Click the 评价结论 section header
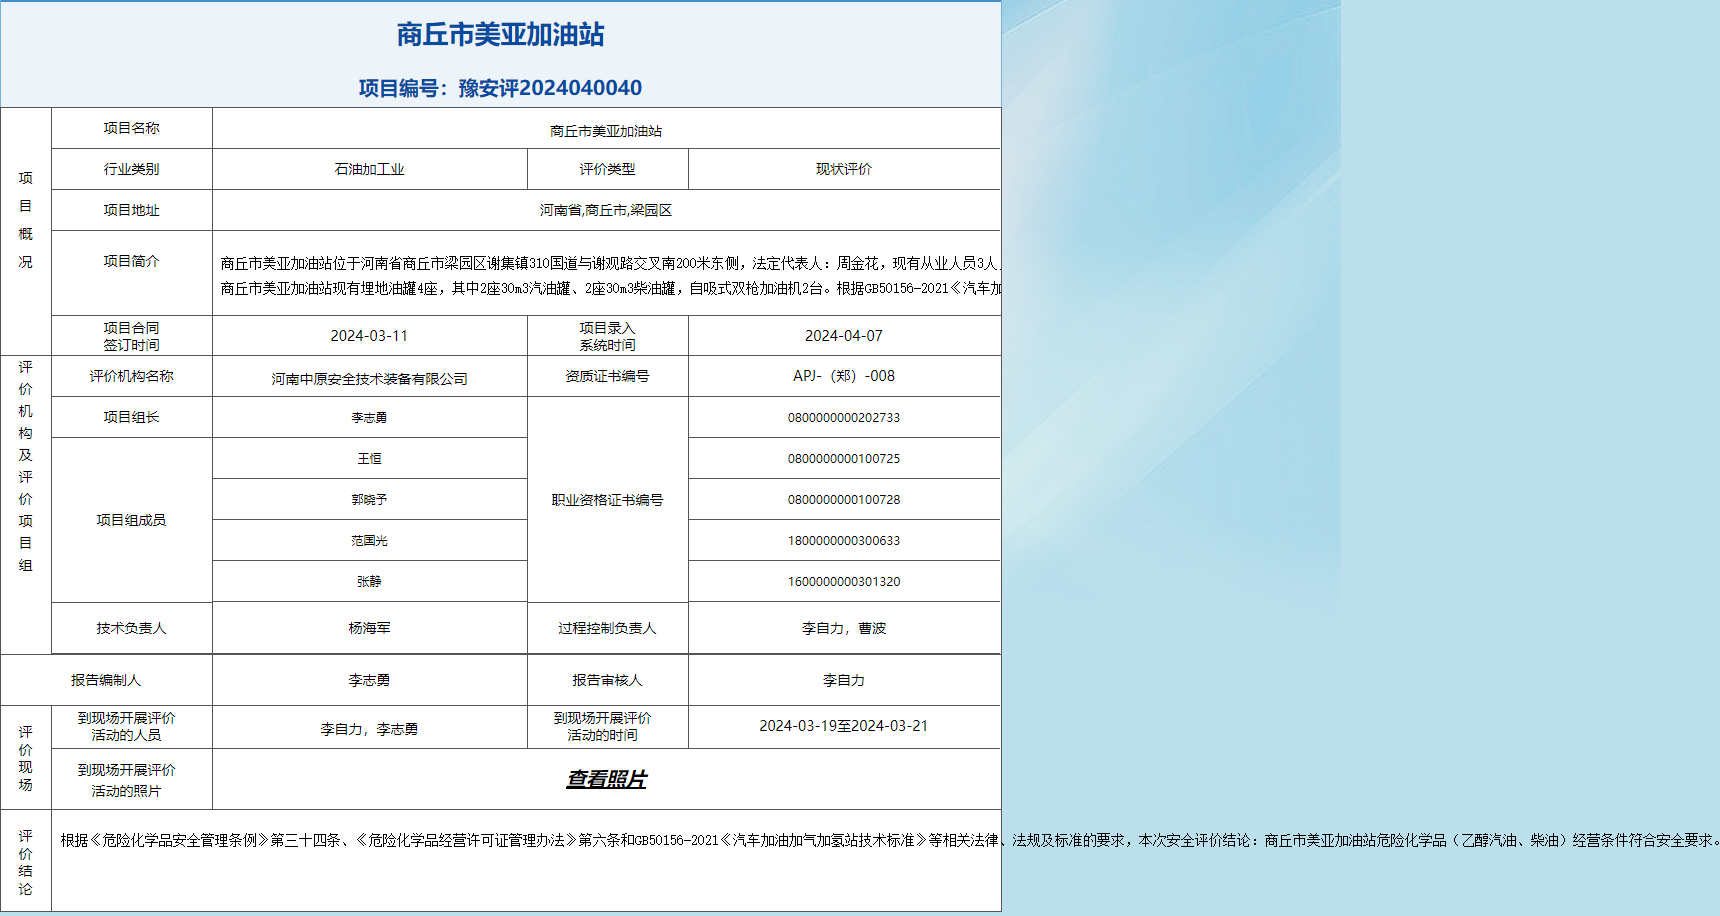 25,862
